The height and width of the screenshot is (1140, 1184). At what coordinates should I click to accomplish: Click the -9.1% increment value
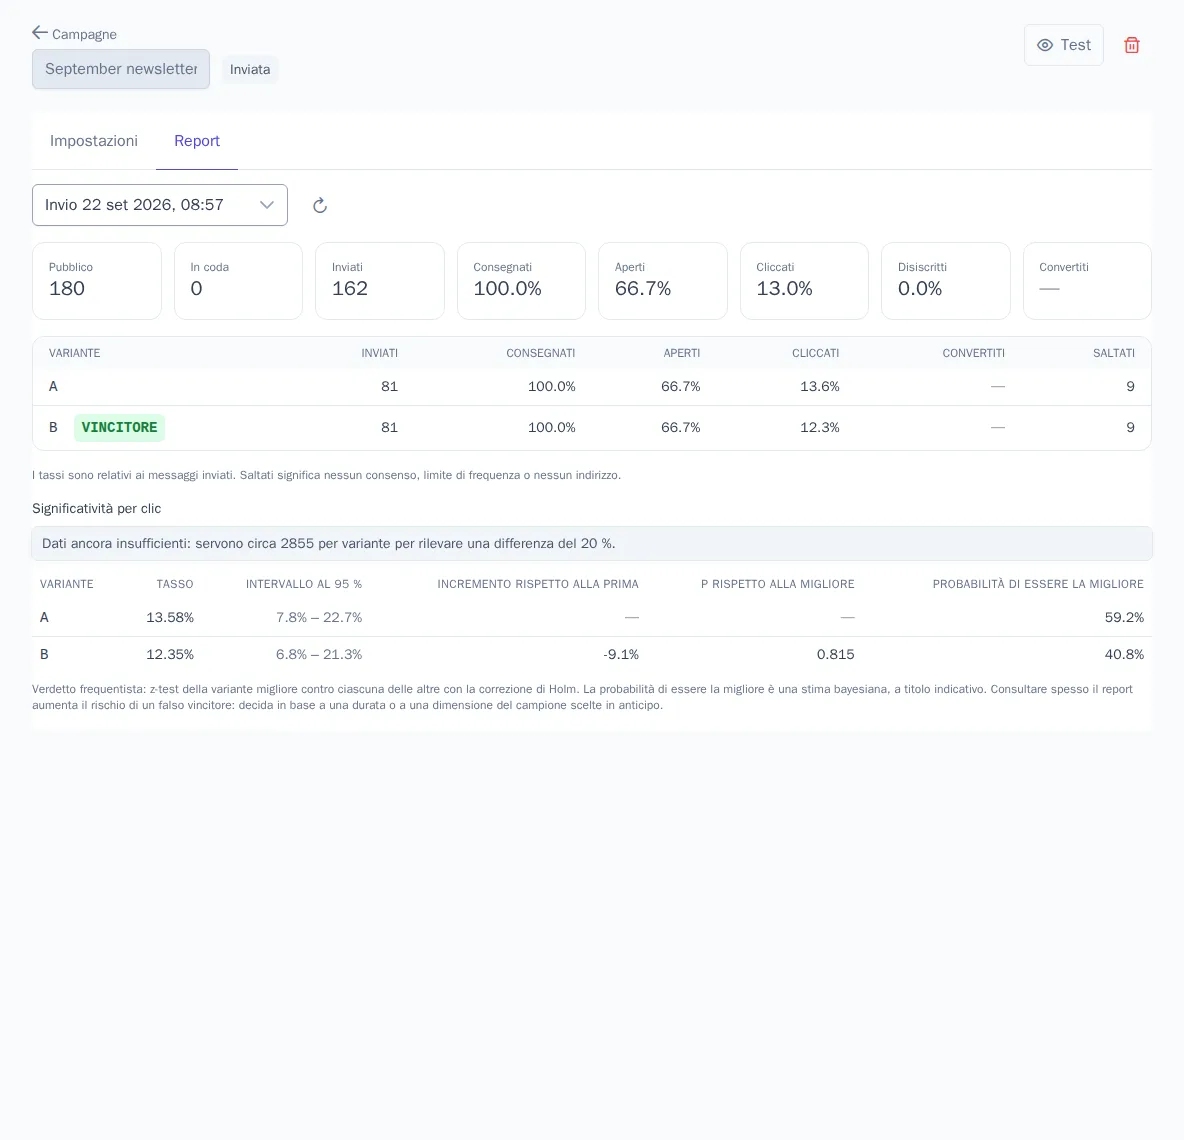point(621,655)
